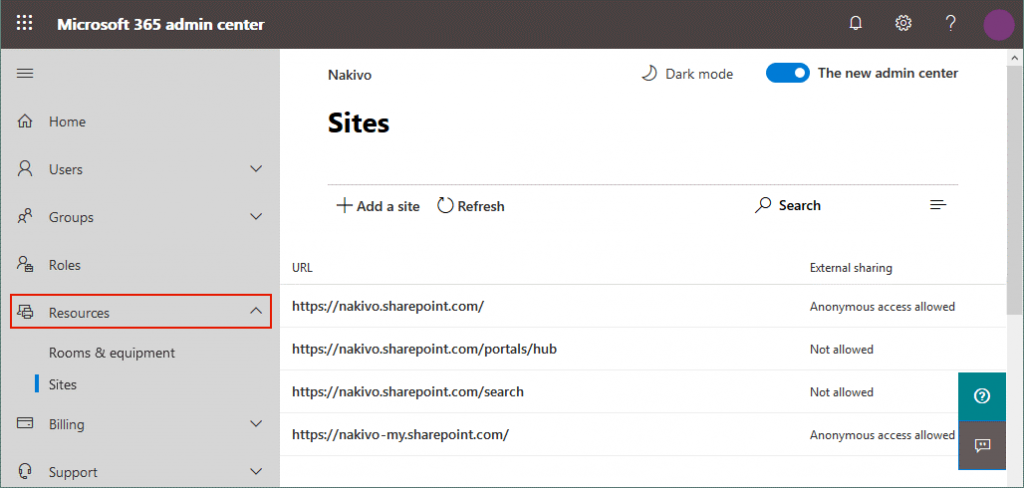Select Rooms & equipment submenu item

(112, 353)
